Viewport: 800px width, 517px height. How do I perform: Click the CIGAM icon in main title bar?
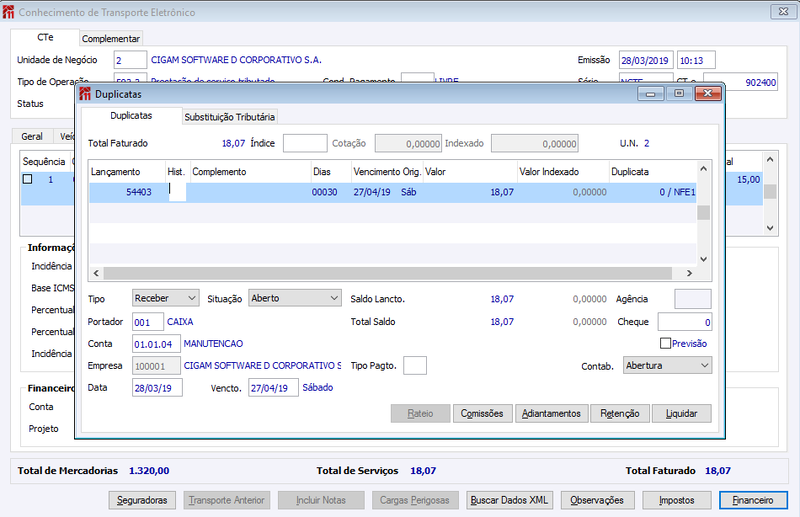tap(8, 12)
